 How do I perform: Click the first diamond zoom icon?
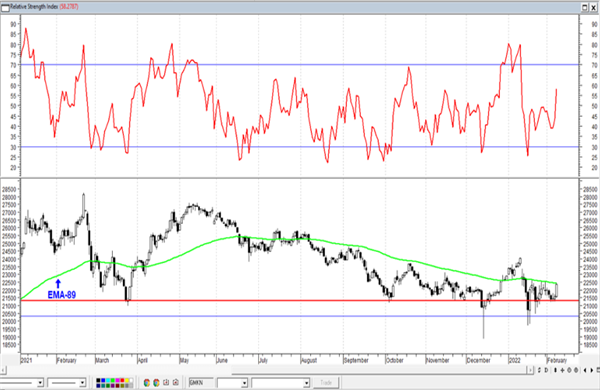tap(569, 370)
